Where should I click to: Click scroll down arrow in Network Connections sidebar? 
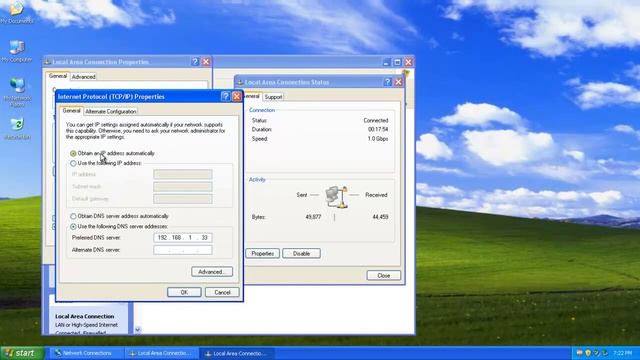coord(138,330)
